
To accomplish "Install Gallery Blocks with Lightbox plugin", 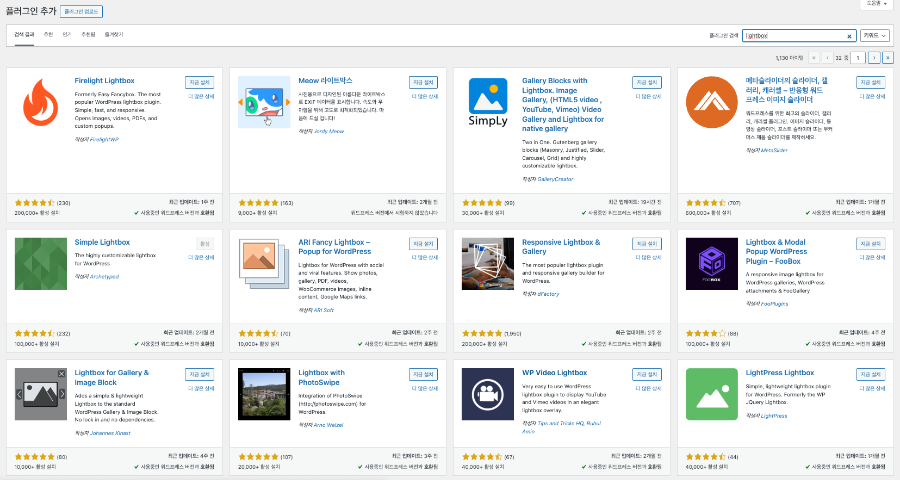I will 647,83.
